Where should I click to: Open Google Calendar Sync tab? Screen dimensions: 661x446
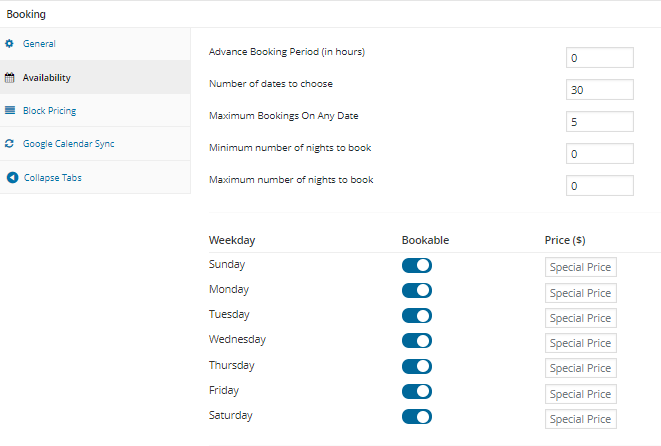point(68,144)
